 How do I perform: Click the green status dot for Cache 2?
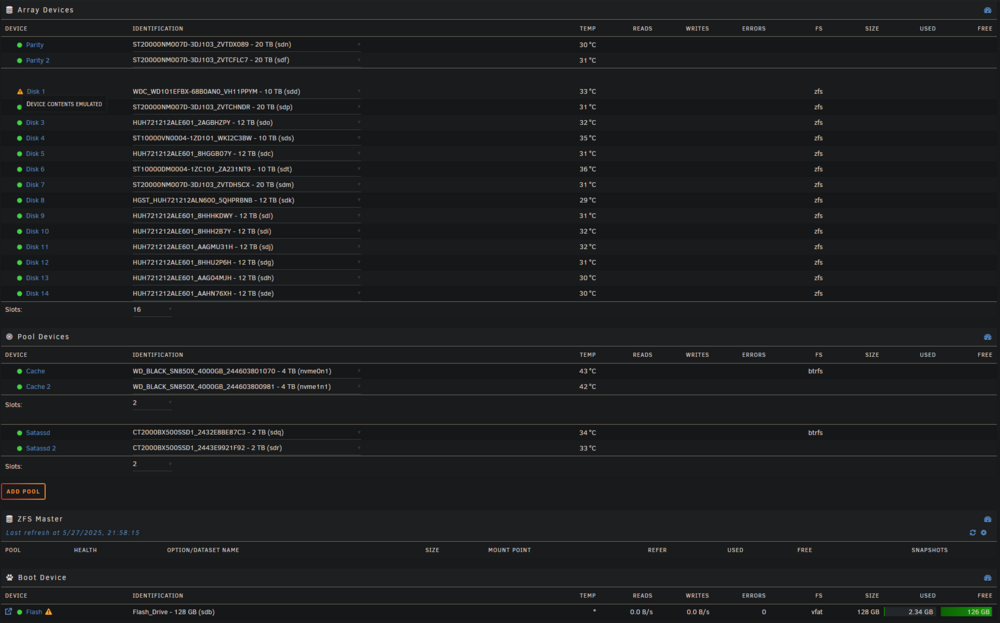coord(20,387)
